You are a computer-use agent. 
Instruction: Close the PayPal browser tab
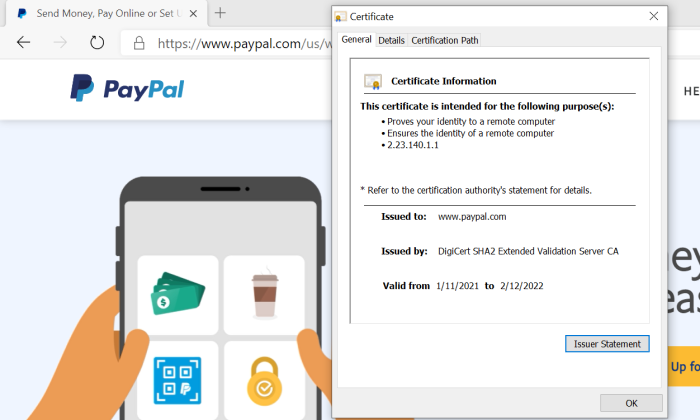(193, 13)
